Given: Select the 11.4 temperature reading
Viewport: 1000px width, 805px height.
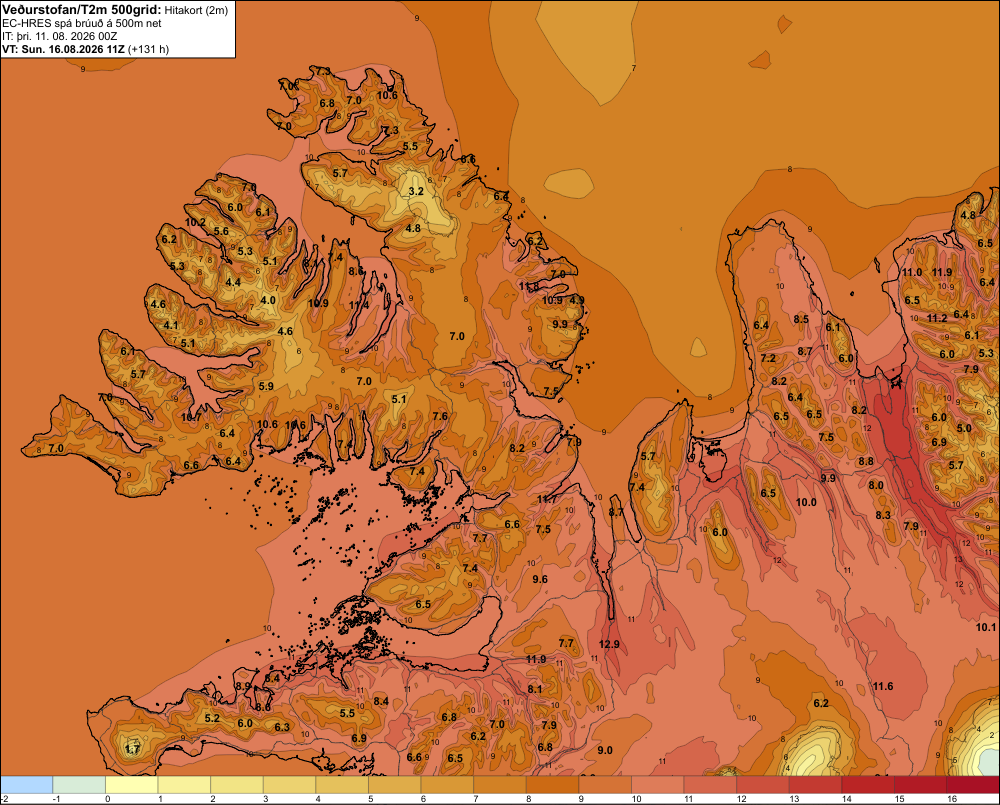Looking at the screenshot, I should (359, 306).
